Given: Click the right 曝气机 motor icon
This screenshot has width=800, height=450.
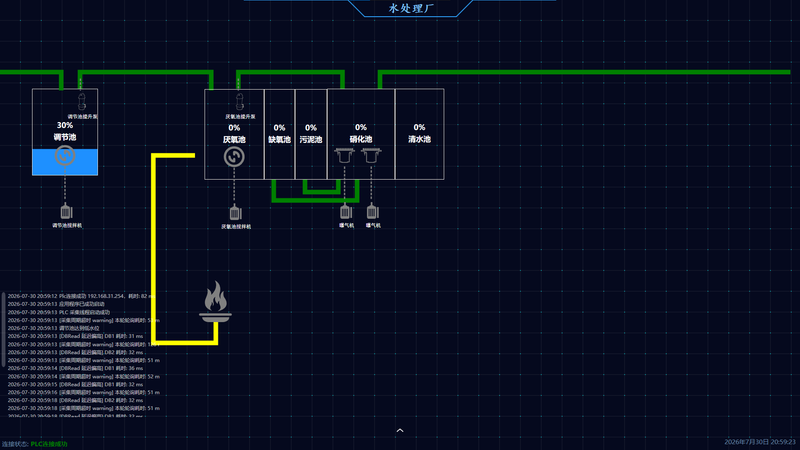Looking at the screenshot, I should coord(372,211).
